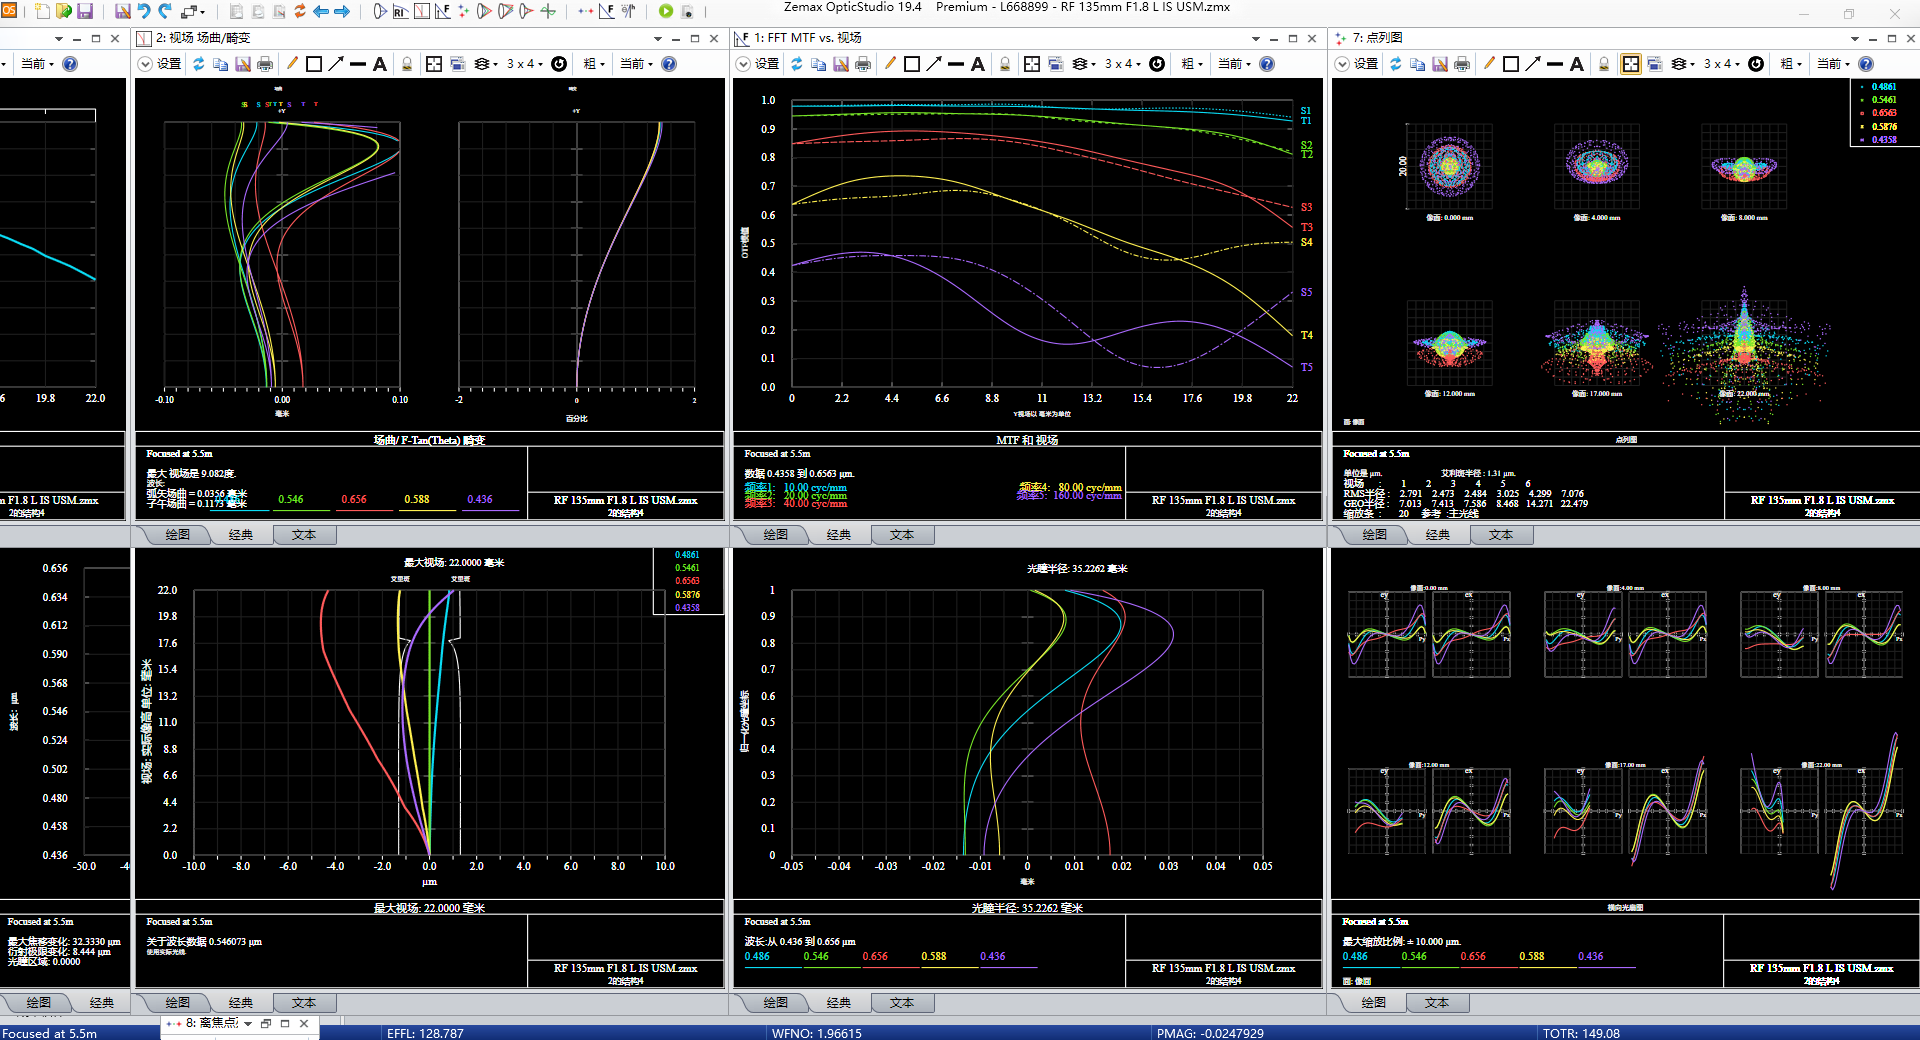Click the 0.436 purple wavelength legend in field curvature

480,500
